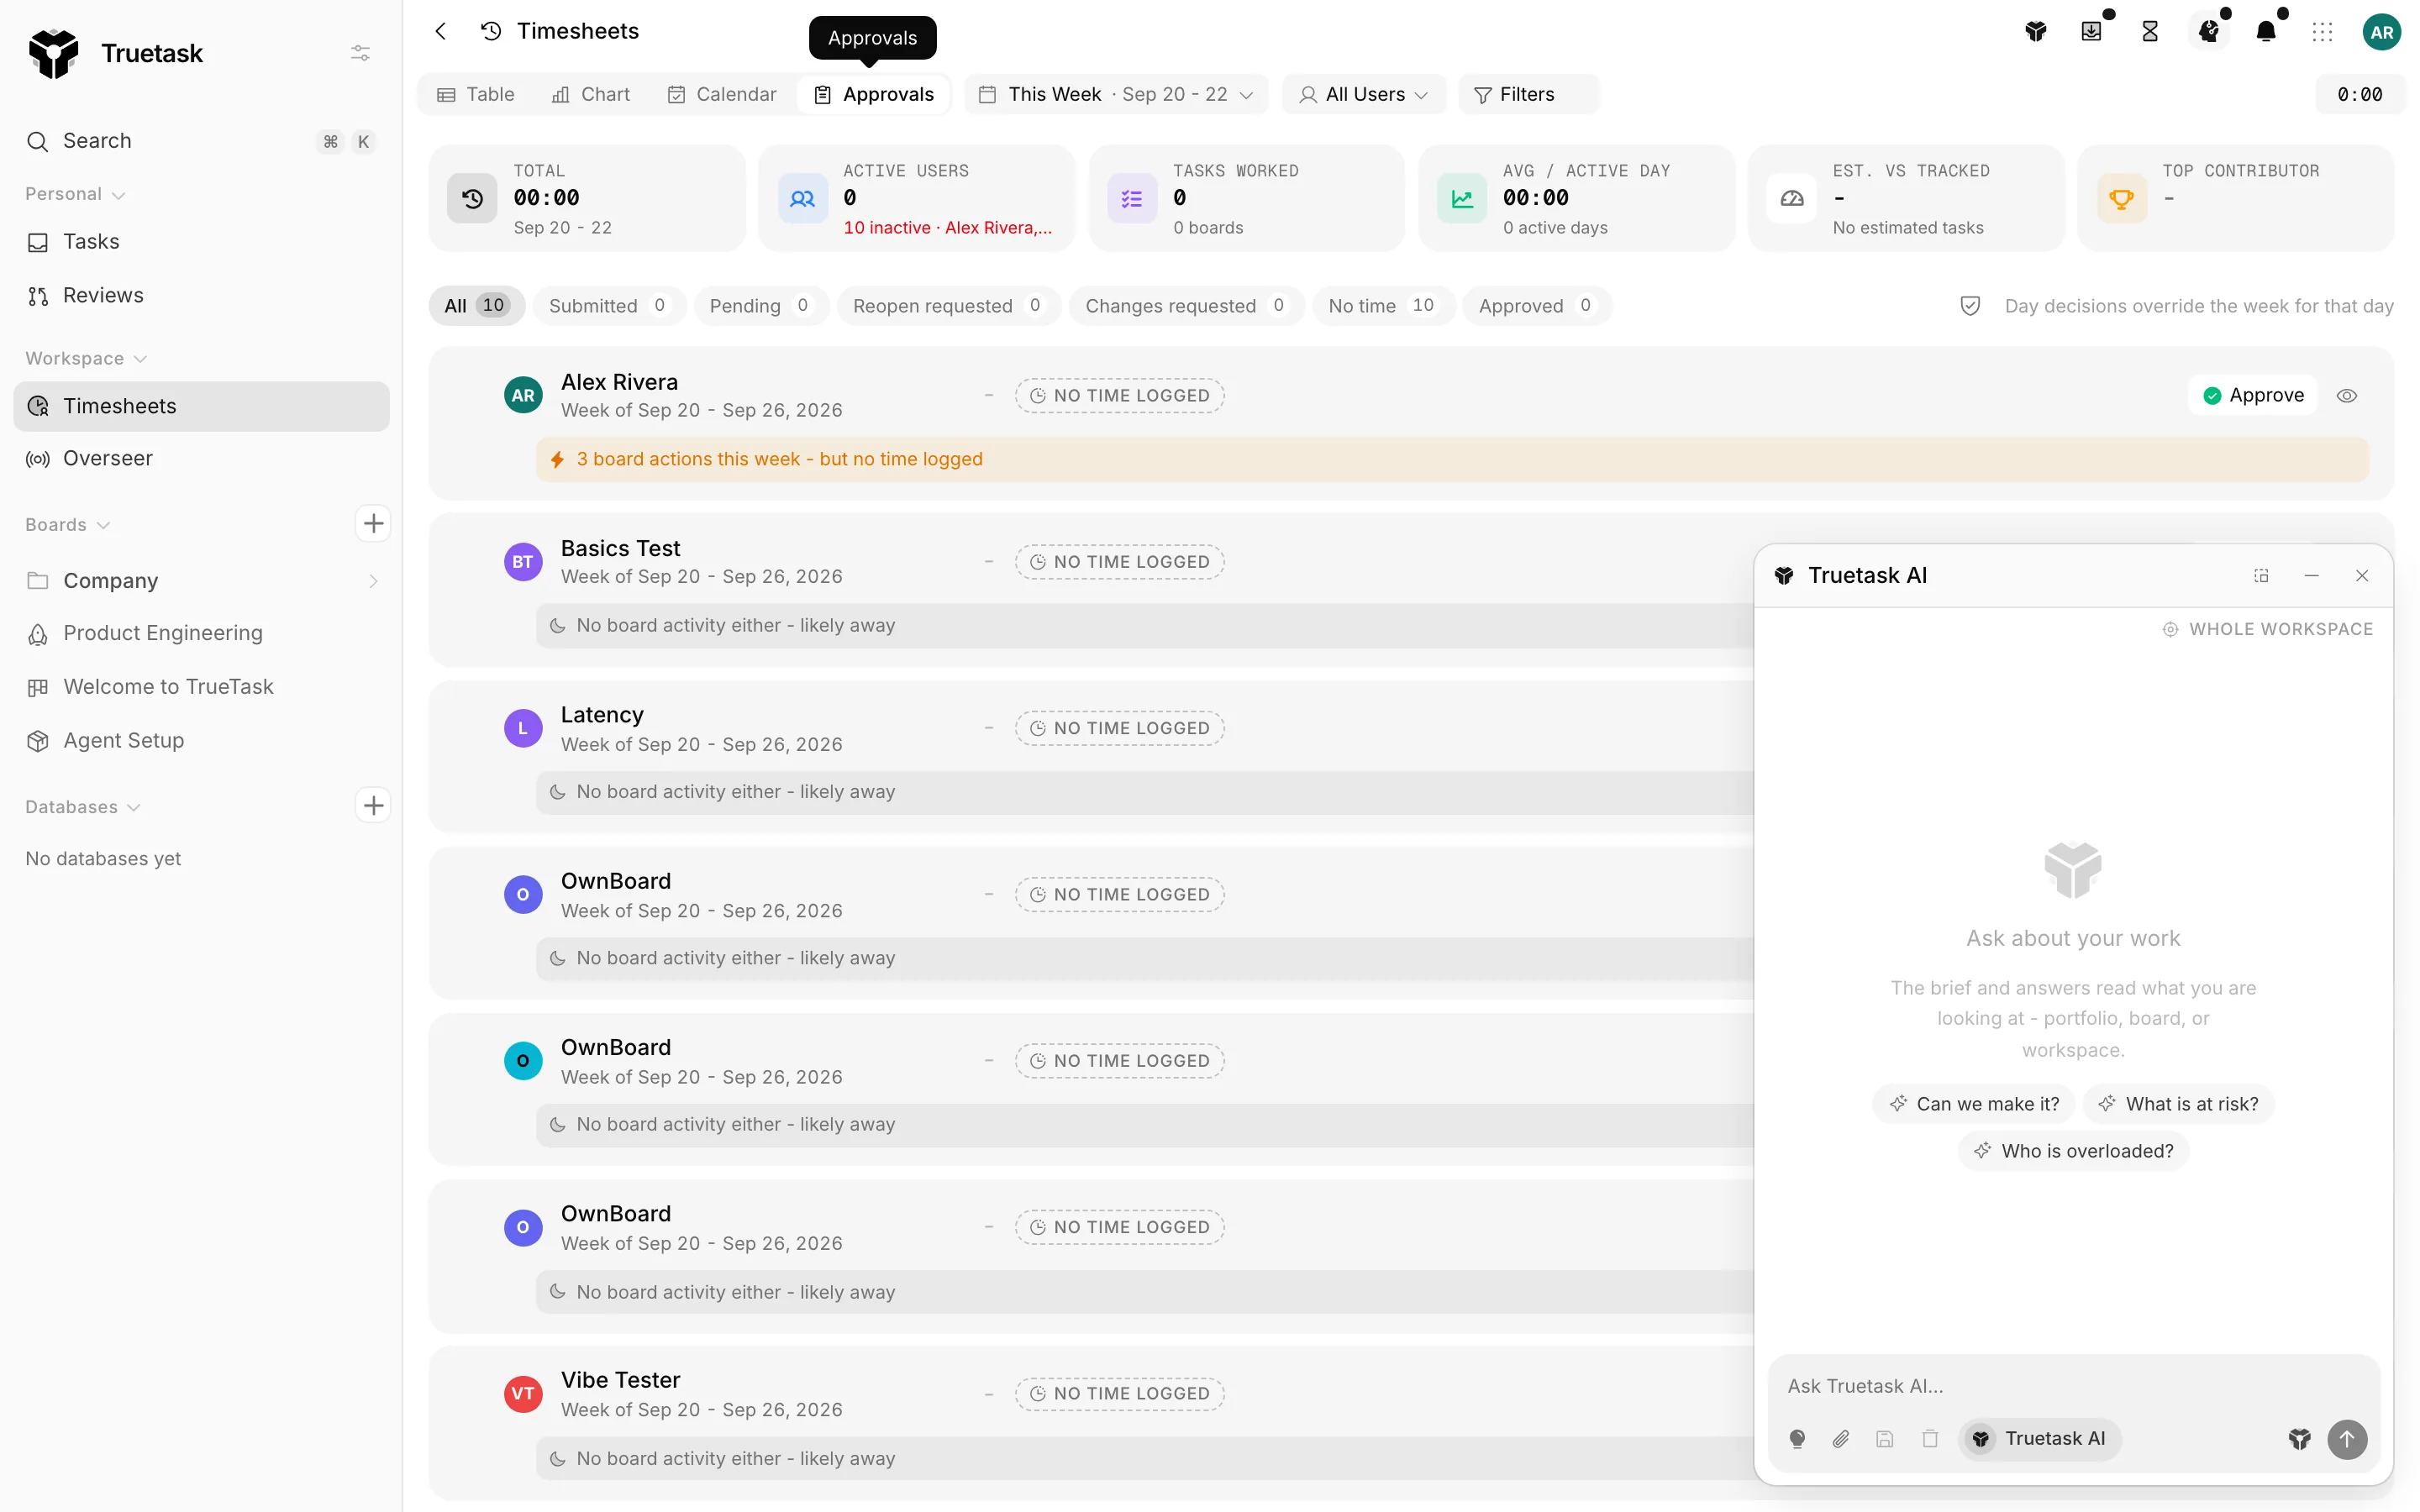Send the AI message with the arrow button
The image size is (2420, 1512).
coord(2347,1439)
